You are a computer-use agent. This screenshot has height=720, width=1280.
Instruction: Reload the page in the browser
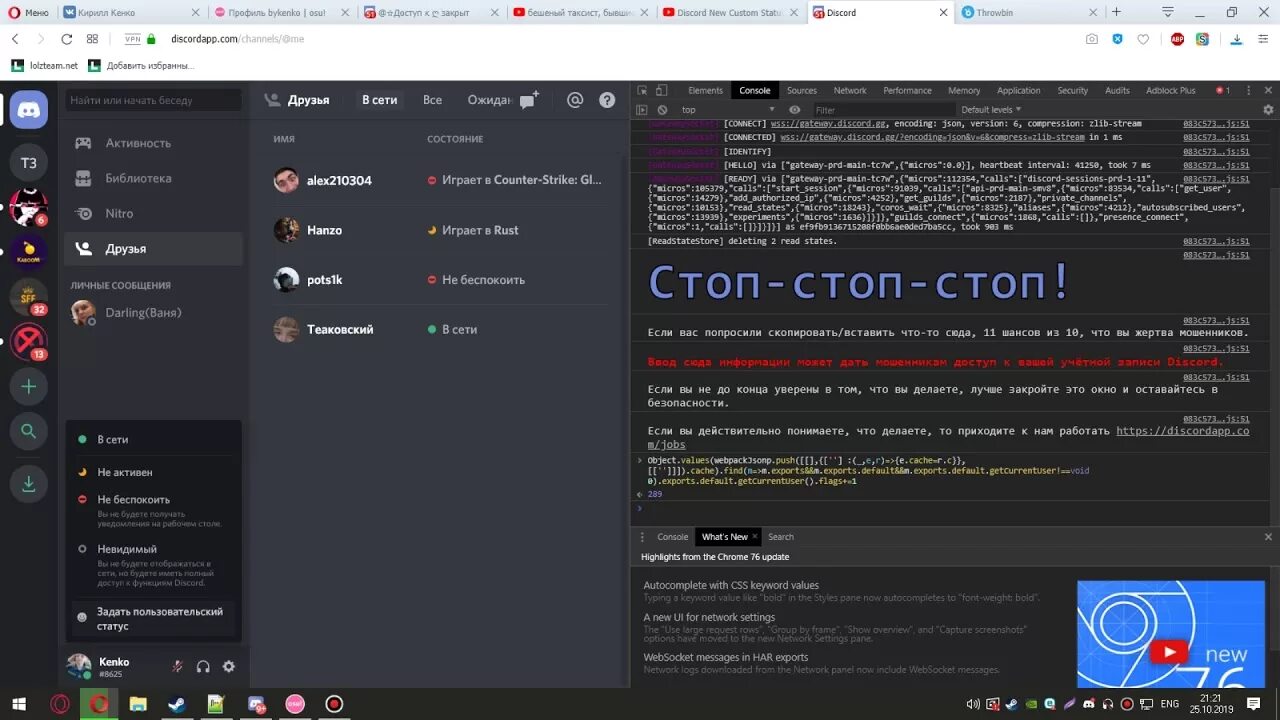[66, 39]
